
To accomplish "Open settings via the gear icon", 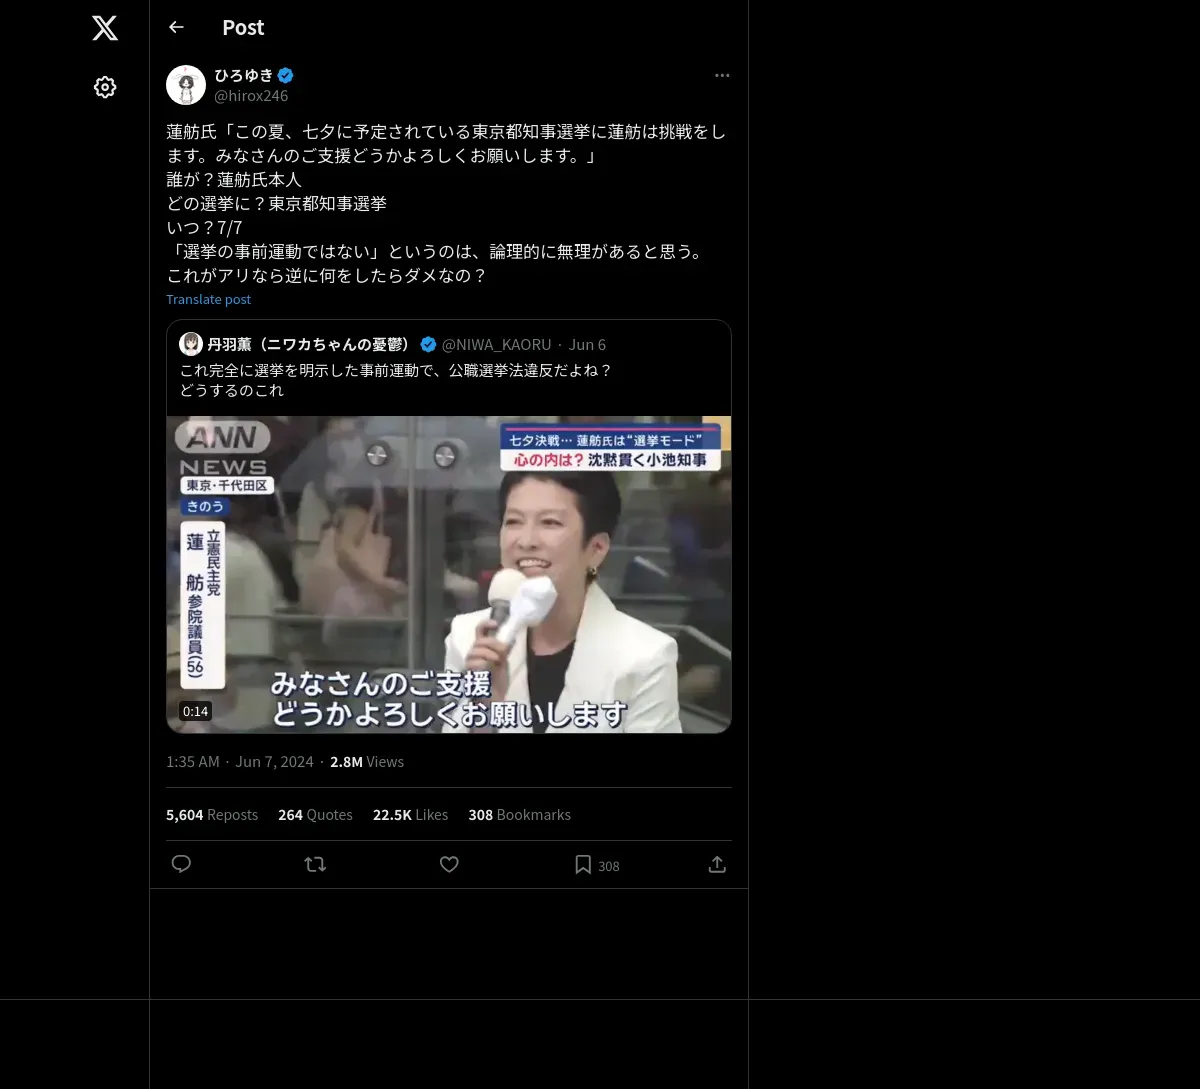I will pyautogui.click(x=105, y=87).
